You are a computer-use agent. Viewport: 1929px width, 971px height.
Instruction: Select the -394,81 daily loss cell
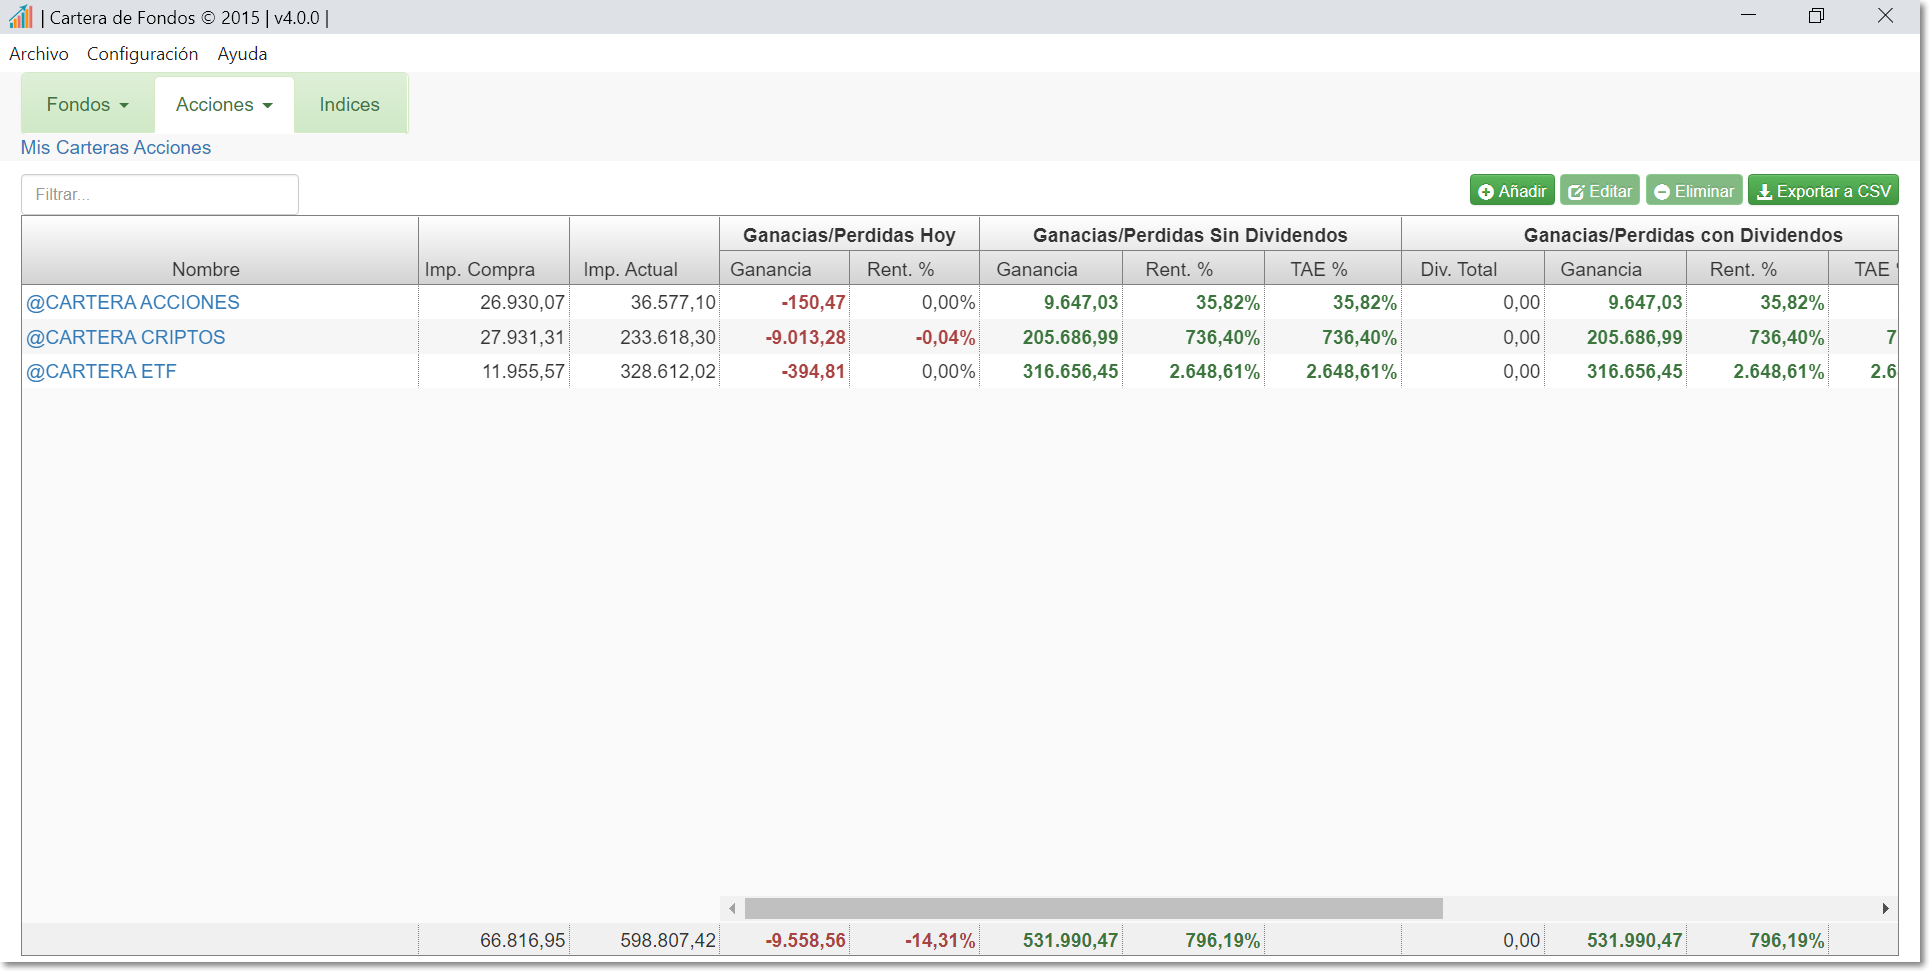click(785, 371)
